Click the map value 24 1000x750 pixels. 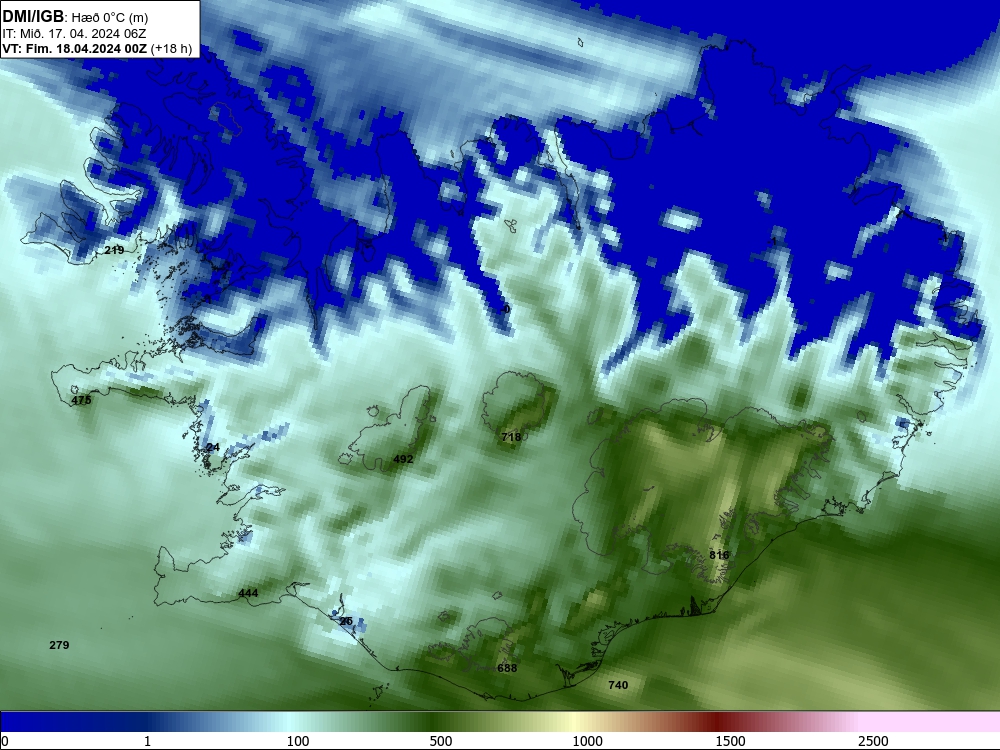click(213, 447)
